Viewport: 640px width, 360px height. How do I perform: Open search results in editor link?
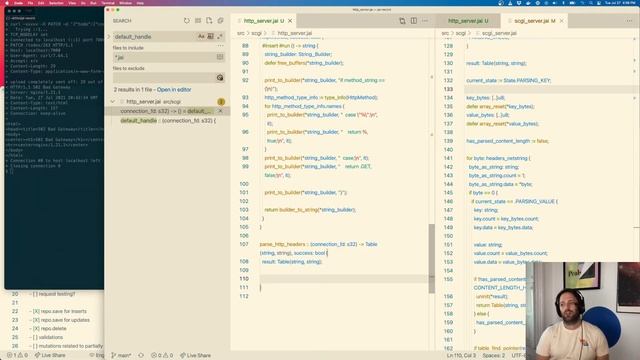pyautogui.click(x=174, y=89)
